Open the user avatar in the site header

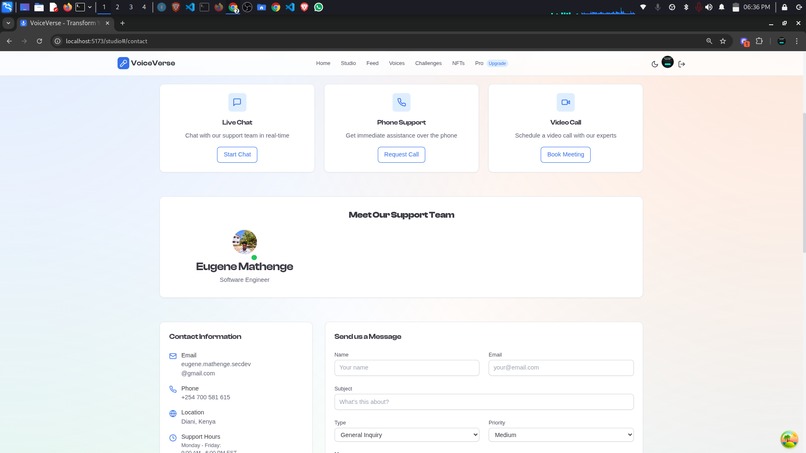point(667,62)
